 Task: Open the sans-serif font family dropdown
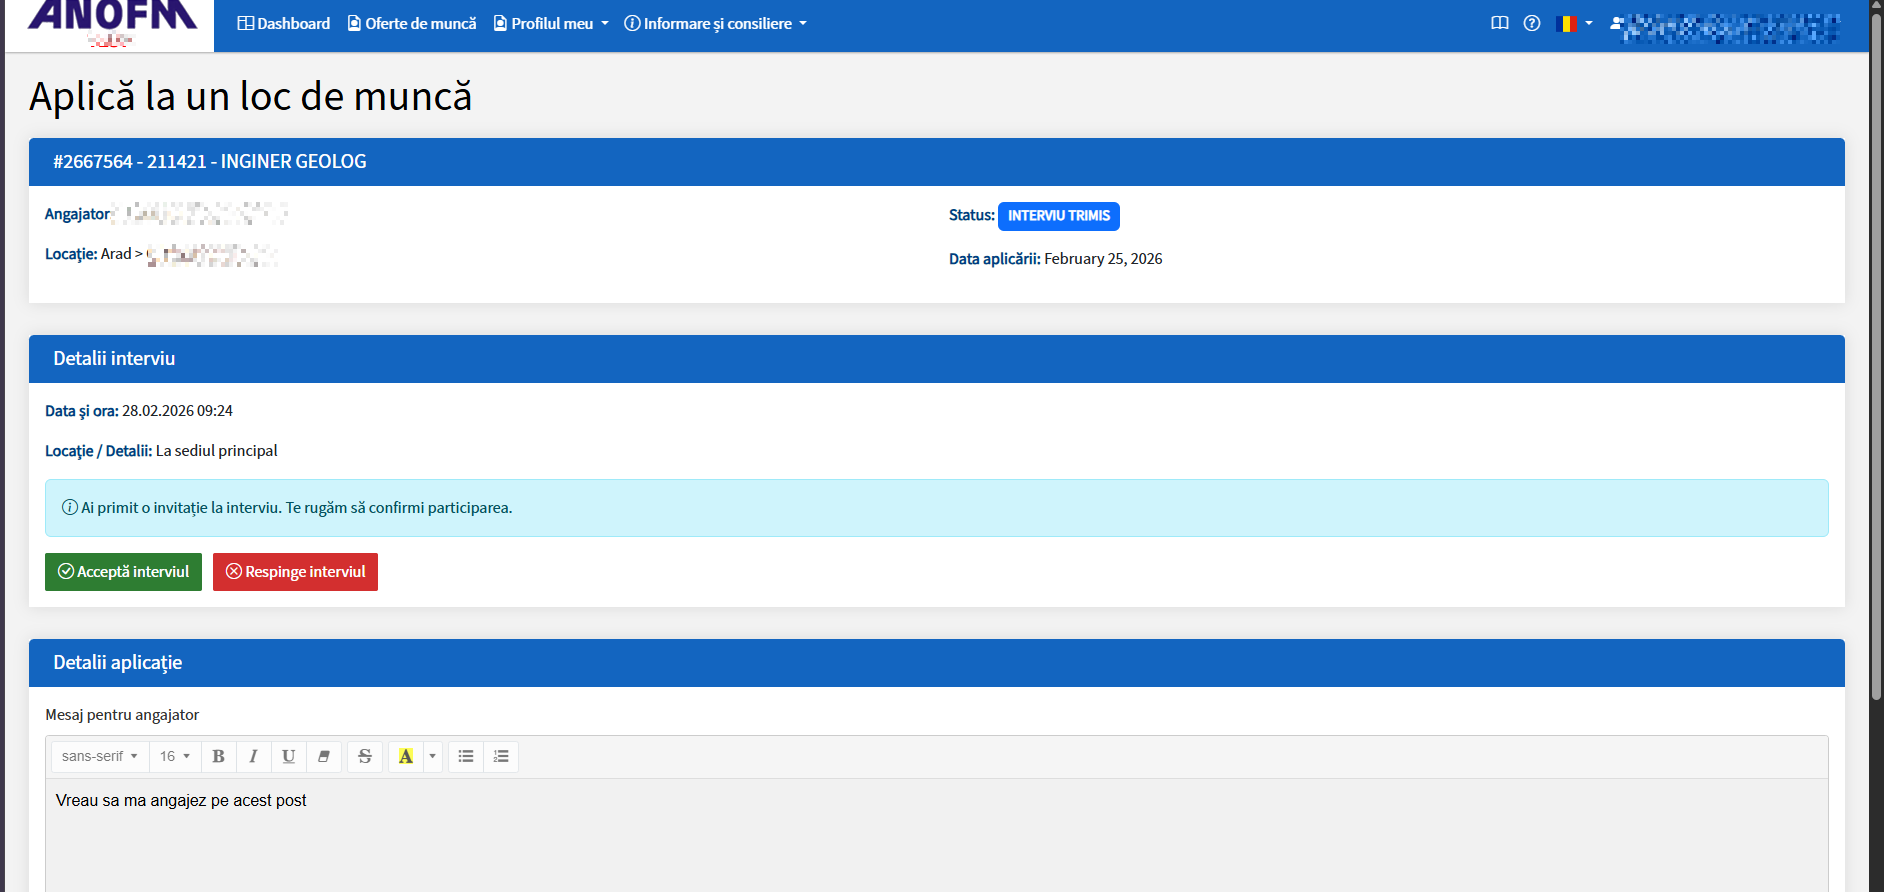(x=99, y=757)
